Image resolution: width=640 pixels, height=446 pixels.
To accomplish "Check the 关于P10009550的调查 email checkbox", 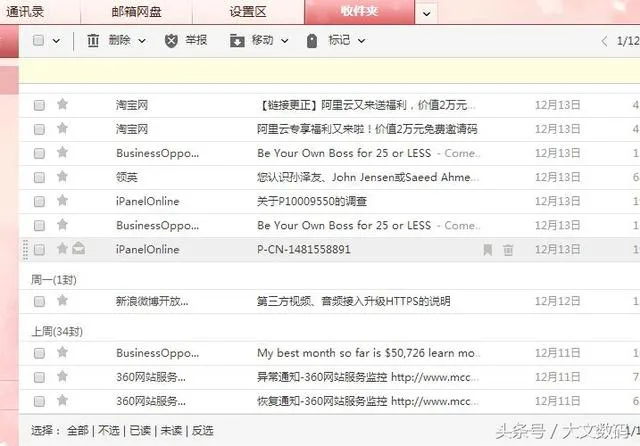I will tap(39, 202).
